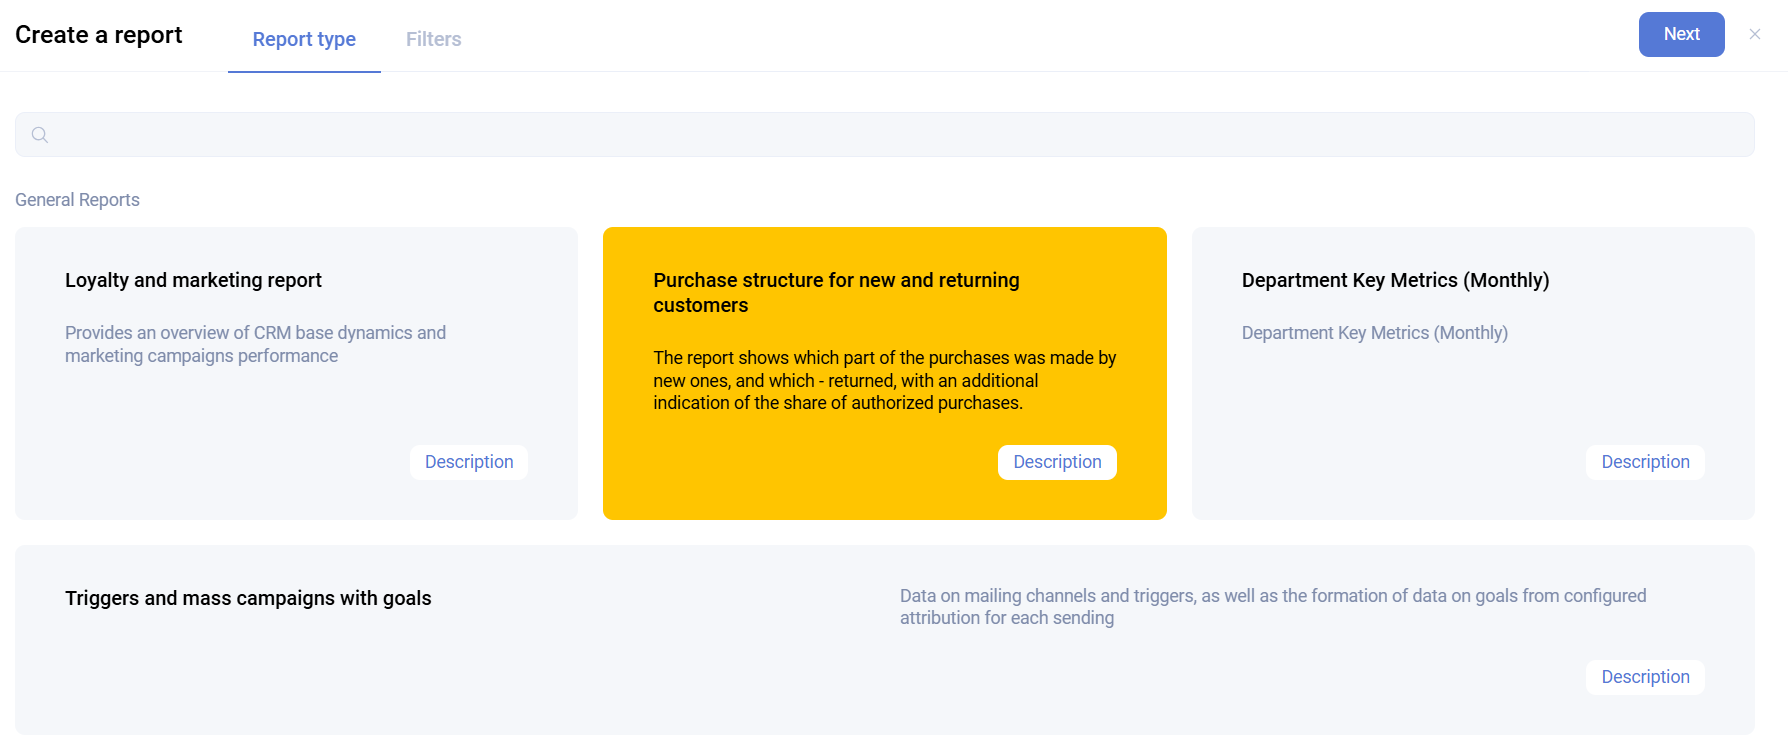Click the CRM base dynamics overview text

coord(255,344)
